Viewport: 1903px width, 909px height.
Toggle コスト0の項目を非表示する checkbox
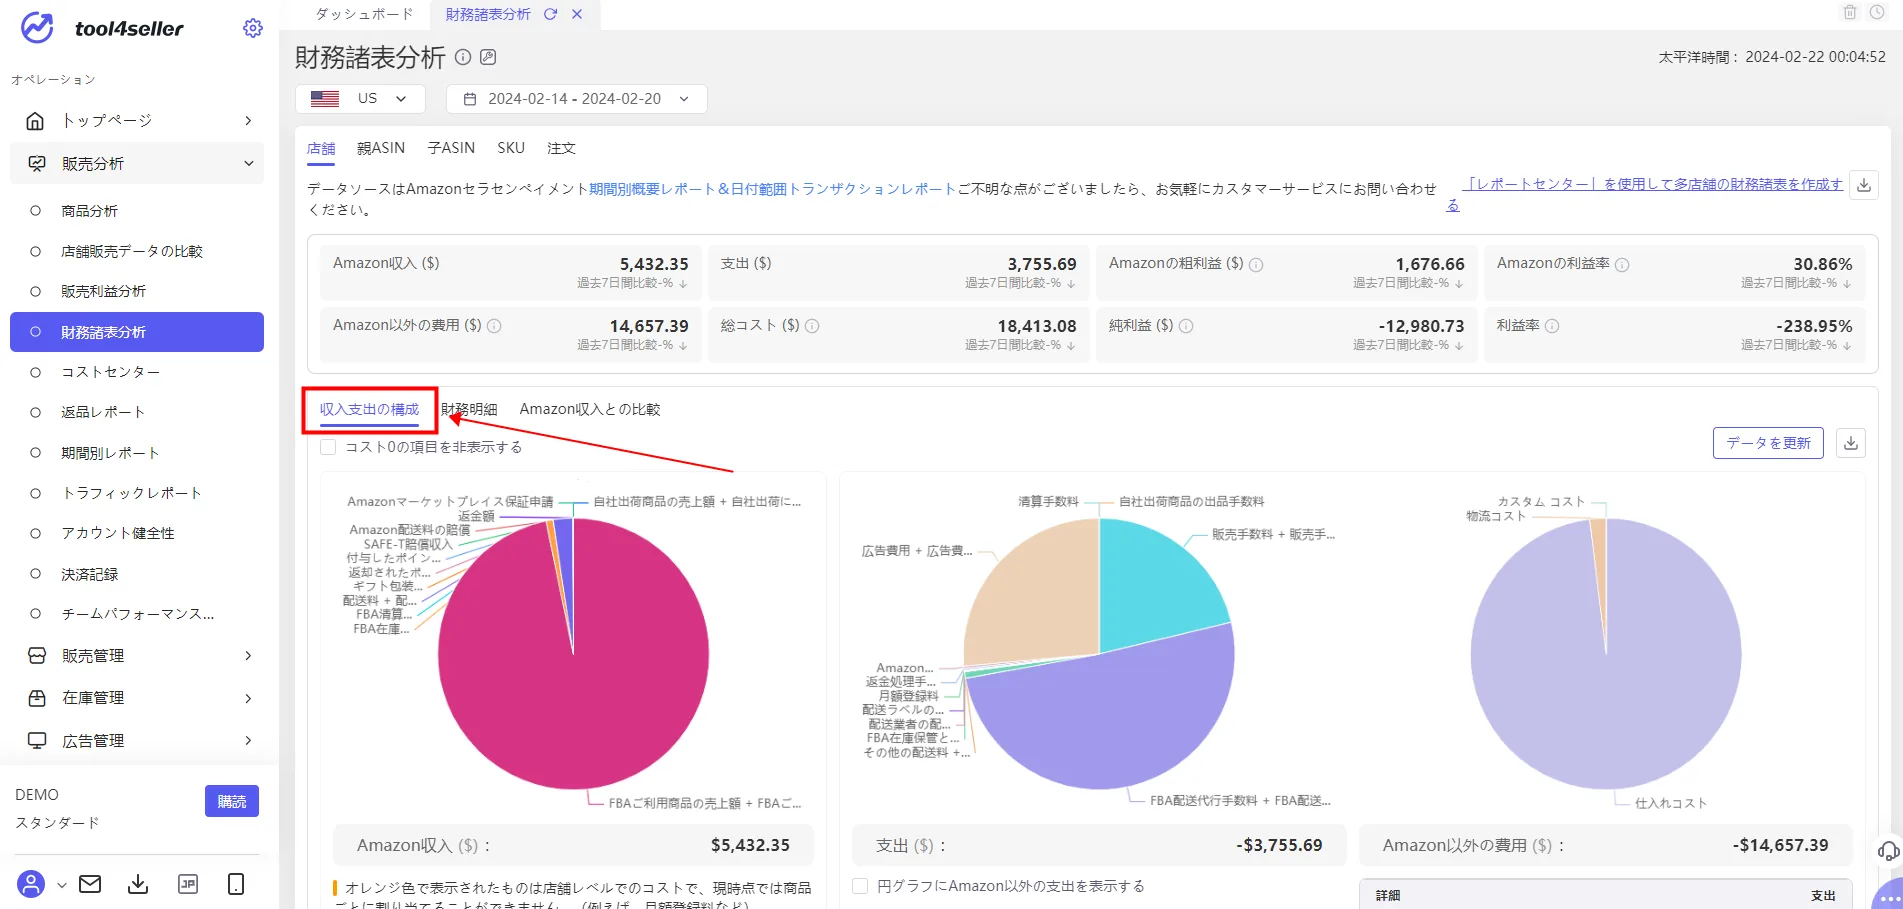(328, 447)
